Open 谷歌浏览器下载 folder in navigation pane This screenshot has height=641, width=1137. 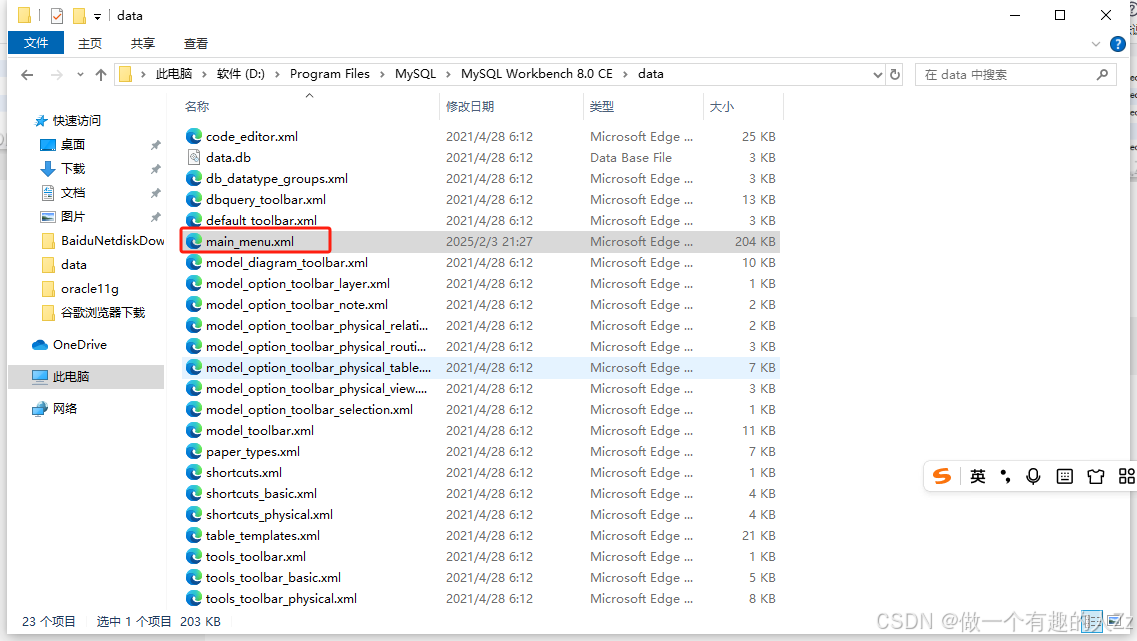point(102,313)
